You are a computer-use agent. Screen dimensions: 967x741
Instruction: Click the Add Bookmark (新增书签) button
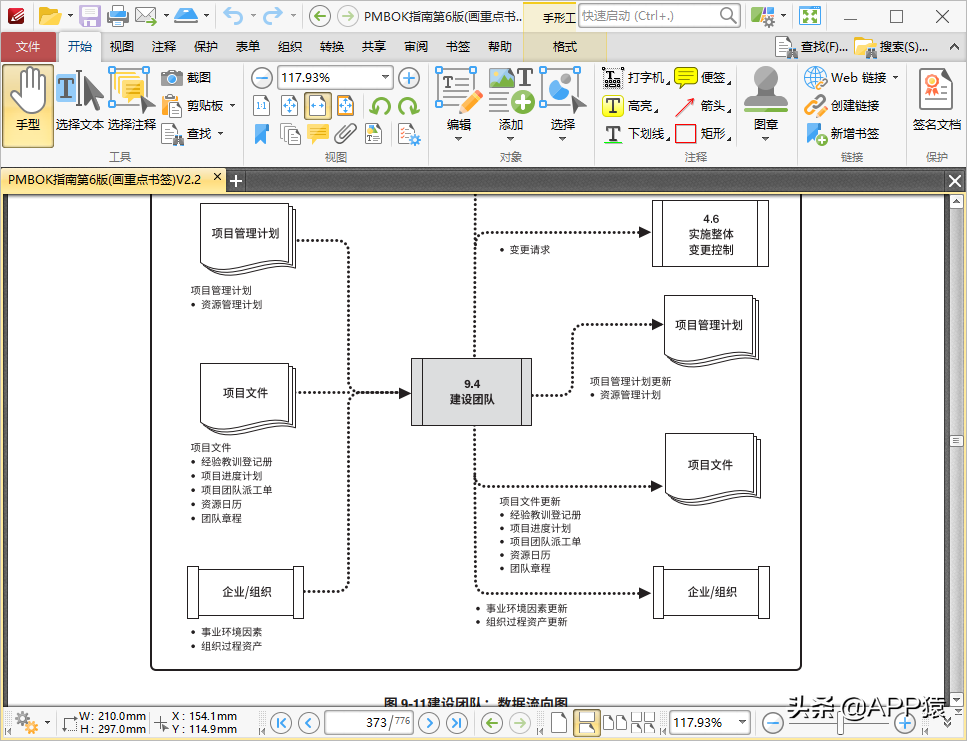[842, 133]
